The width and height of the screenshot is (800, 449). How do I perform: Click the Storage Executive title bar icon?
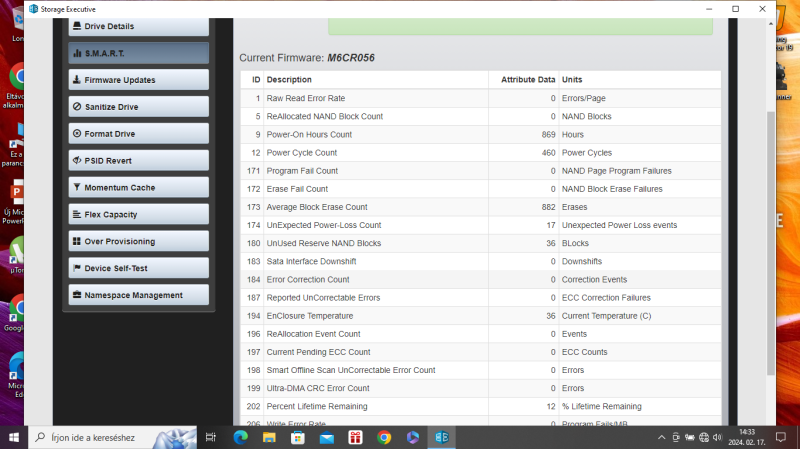tap(34, 9)
